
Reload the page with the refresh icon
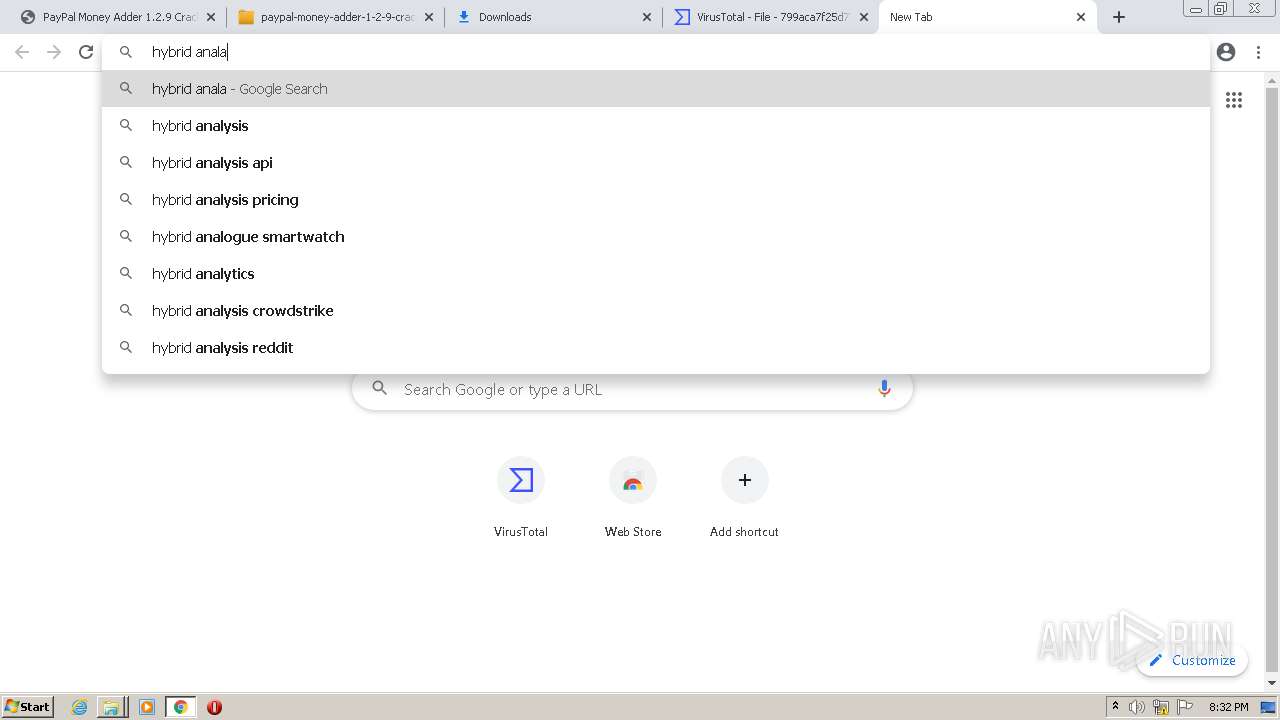click(86, 52)
